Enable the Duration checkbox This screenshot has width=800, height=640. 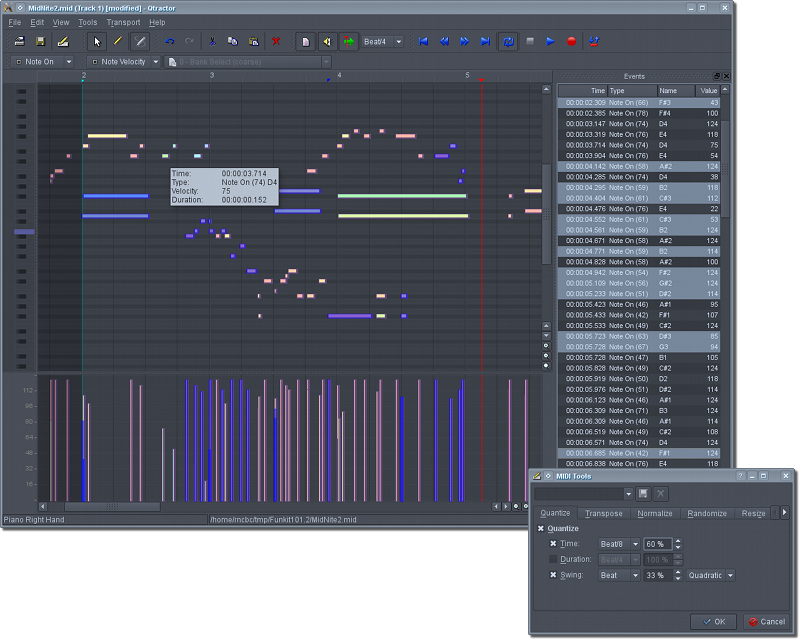point(553,559)
